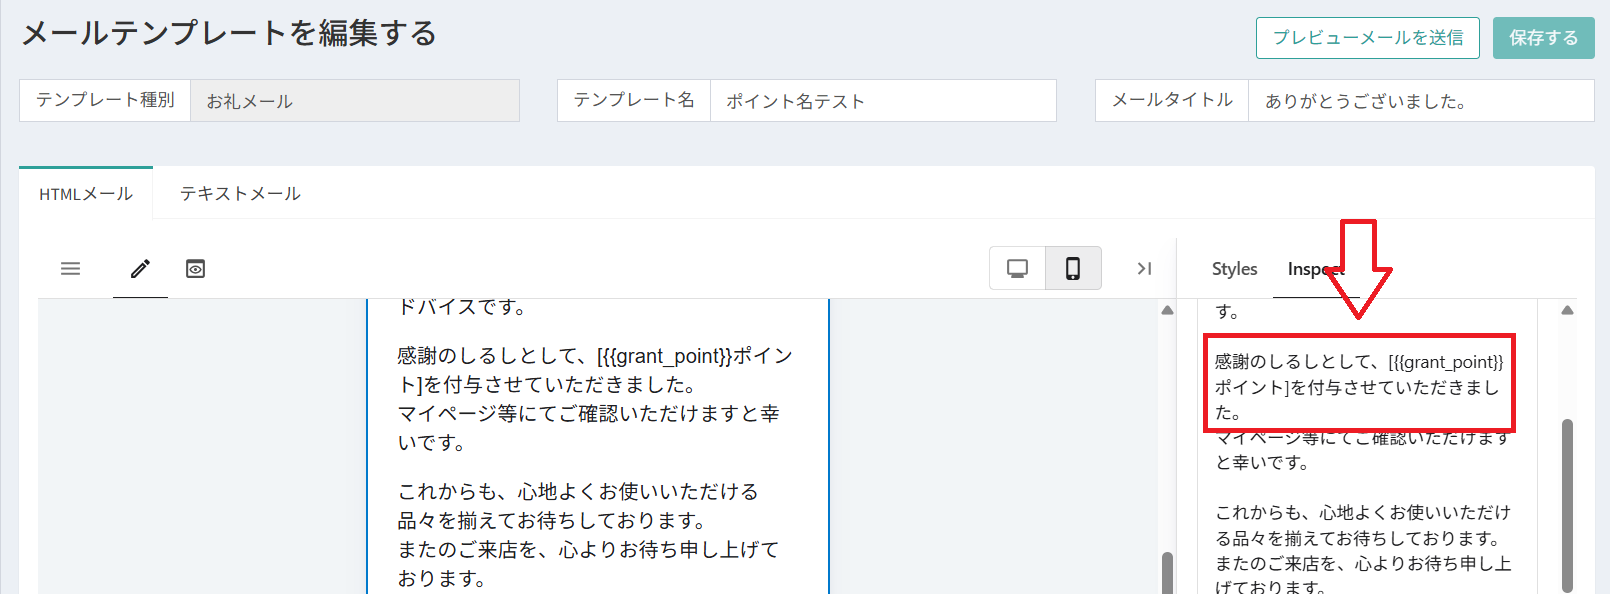The height and width of the screenshot is (594, 1610).
Task: Click the テンプレート名 label
Action: coord(634,100)
